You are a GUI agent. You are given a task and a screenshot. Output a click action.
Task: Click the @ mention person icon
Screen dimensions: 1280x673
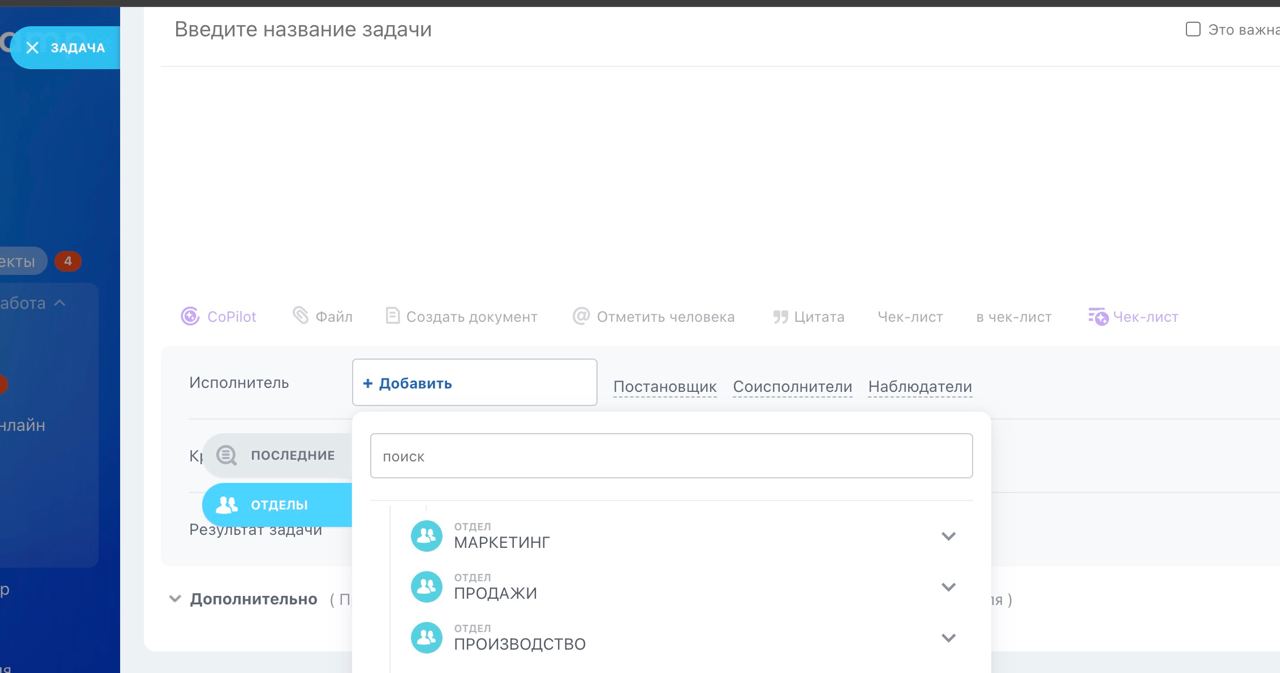click(x=581, y=316)
